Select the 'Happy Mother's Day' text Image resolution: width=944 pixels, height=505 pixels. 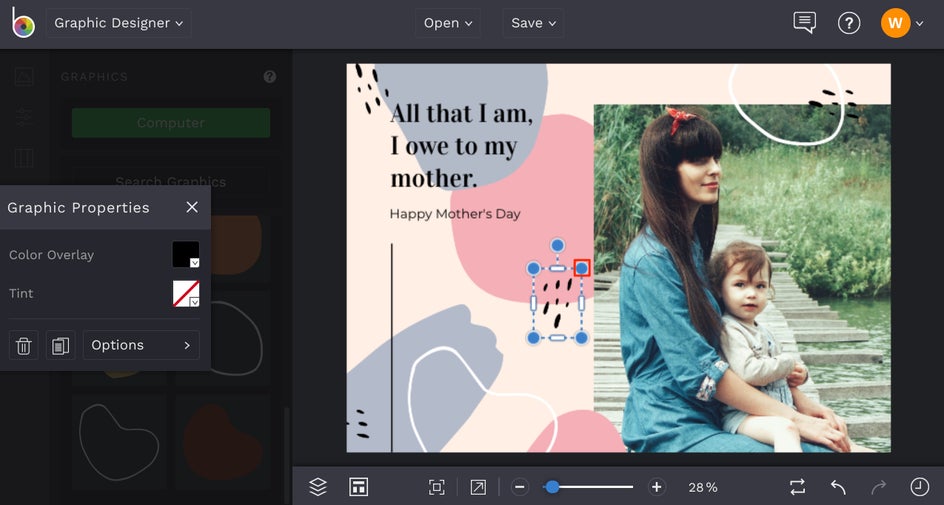click(455, 214)
